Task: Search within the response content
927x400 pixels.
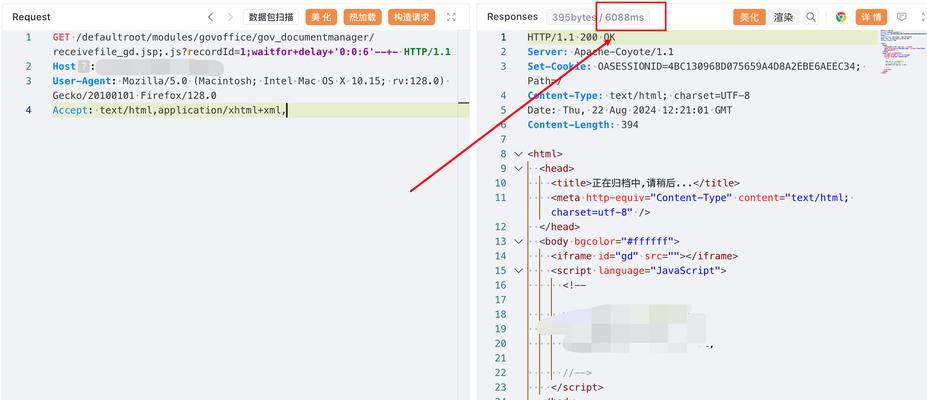Action: (811, 17)
